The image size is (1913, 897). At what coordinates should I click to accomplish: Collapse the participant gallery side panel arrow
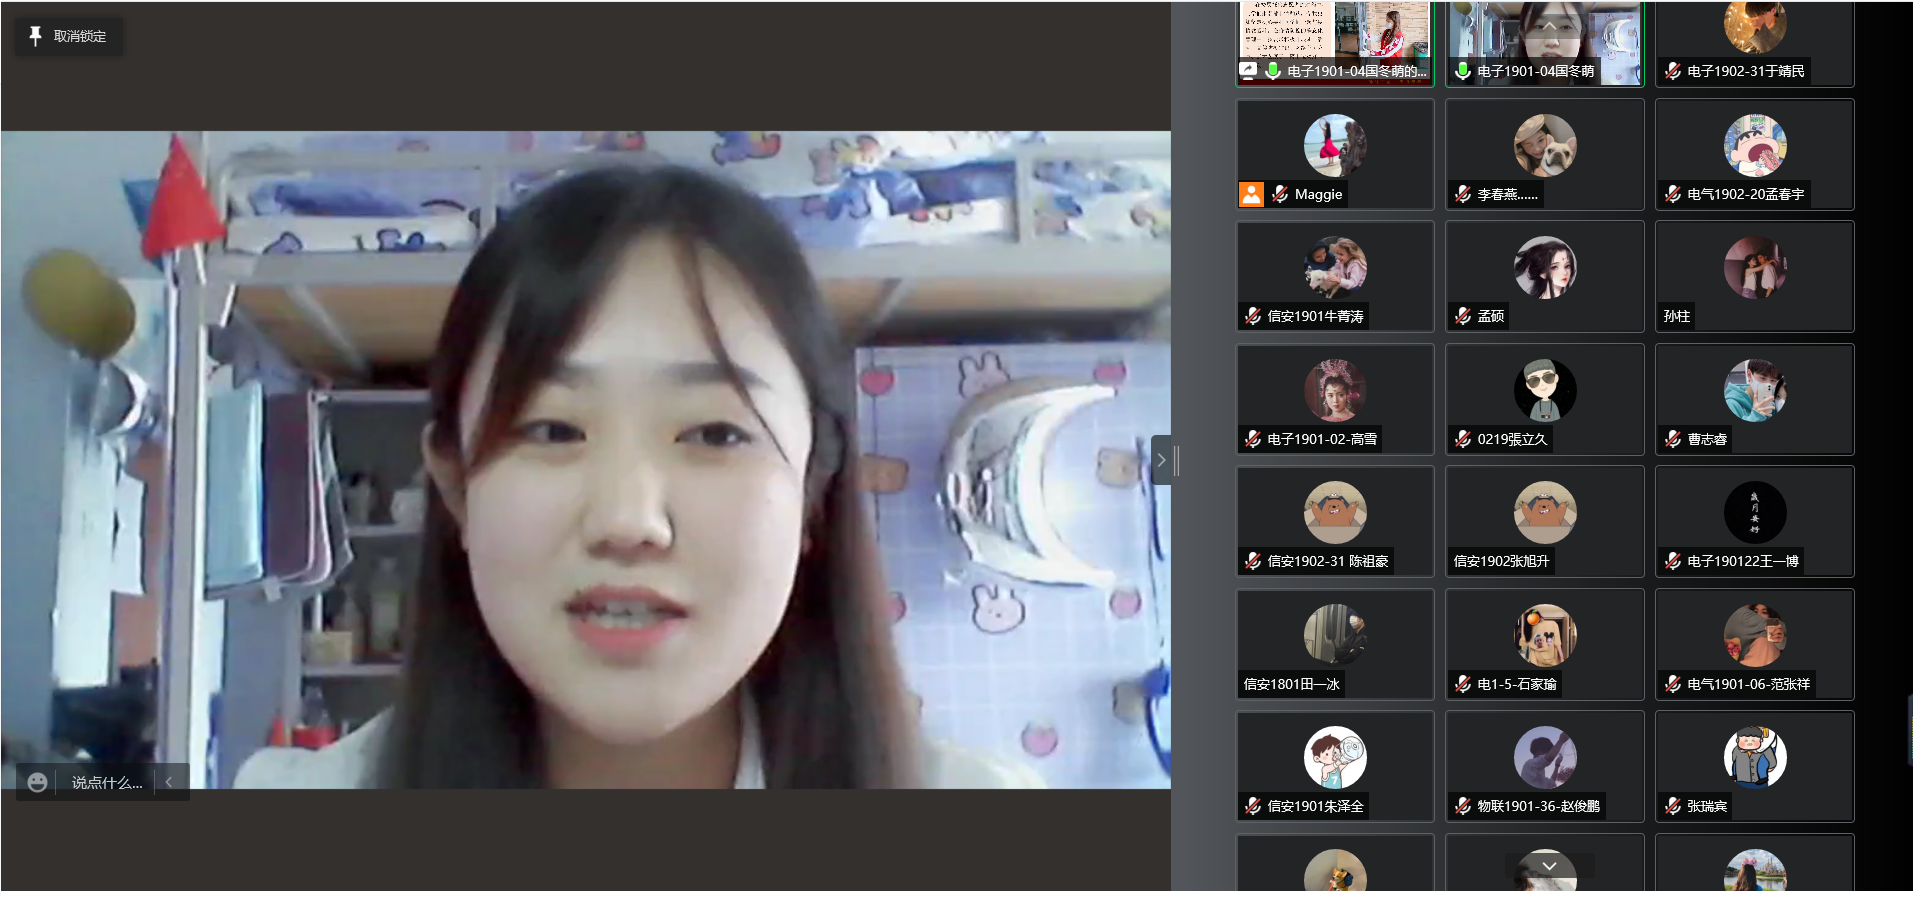[1161, 460]
